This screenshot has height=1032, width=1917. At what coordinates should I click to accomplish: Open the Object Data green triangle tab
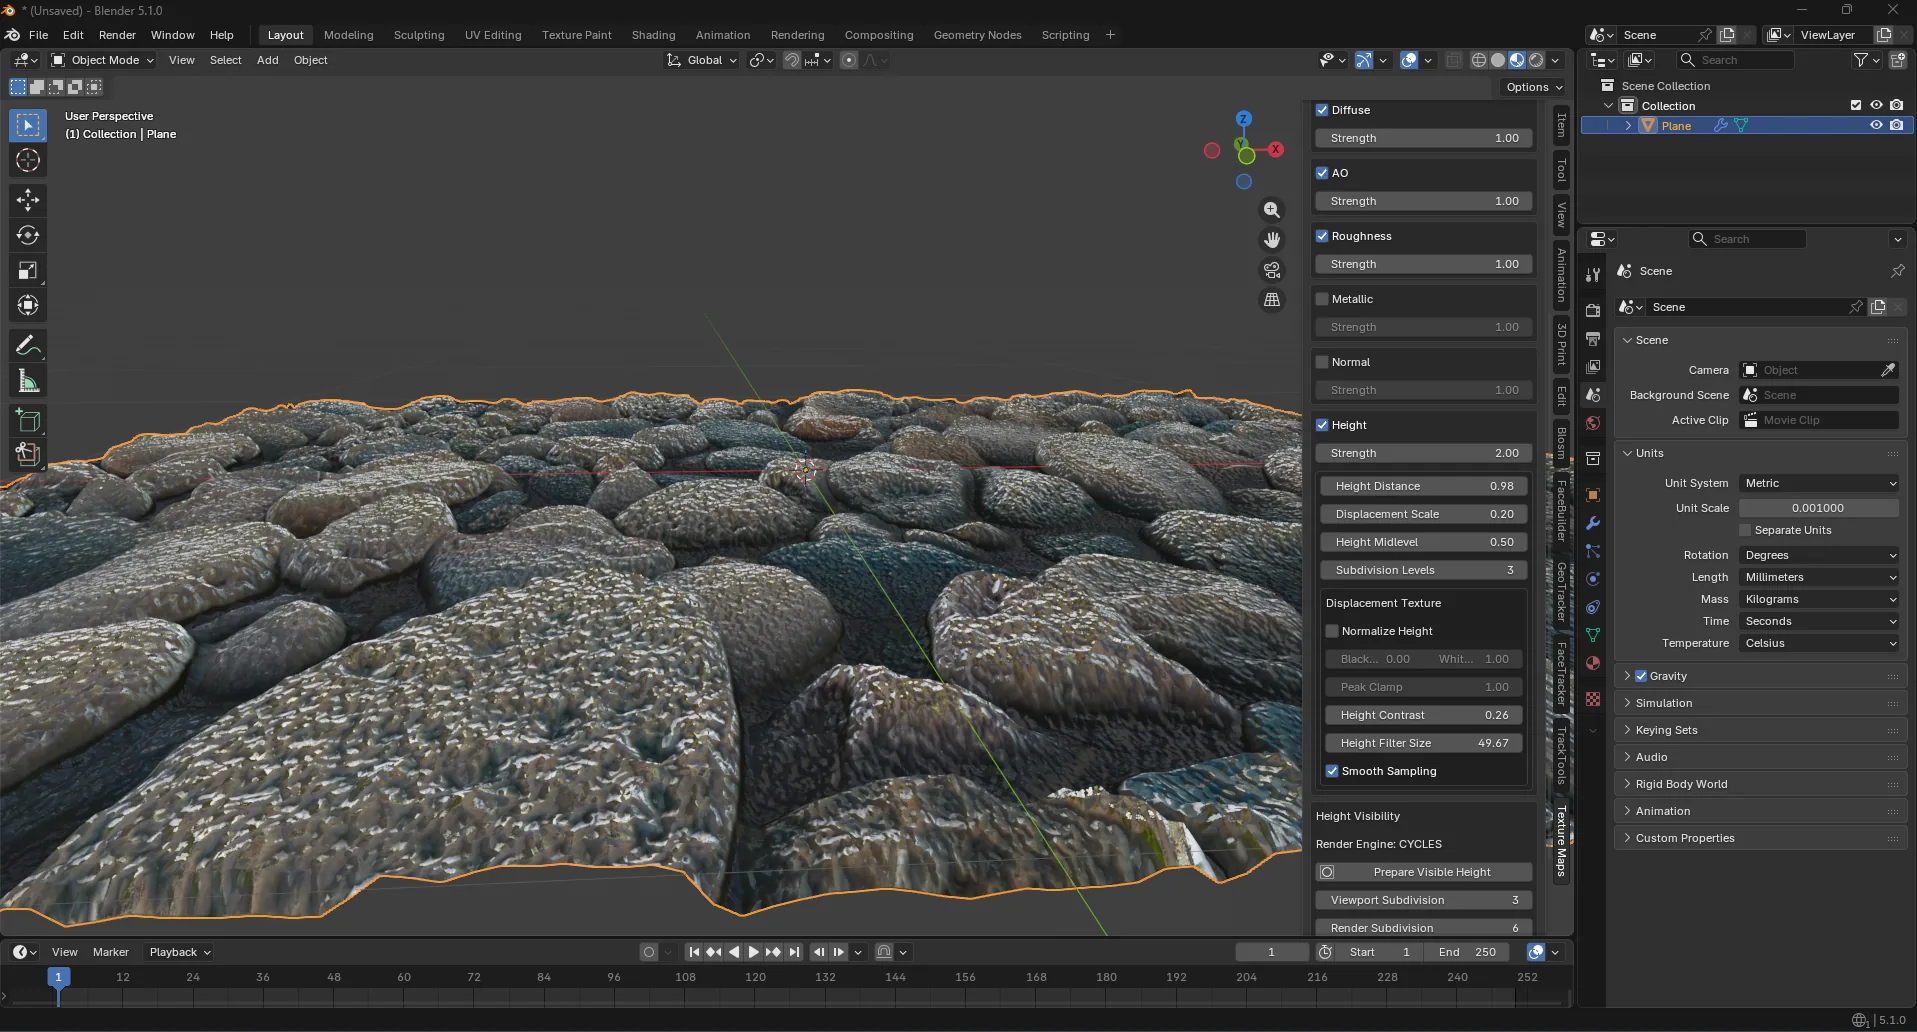coord(1593,635)
